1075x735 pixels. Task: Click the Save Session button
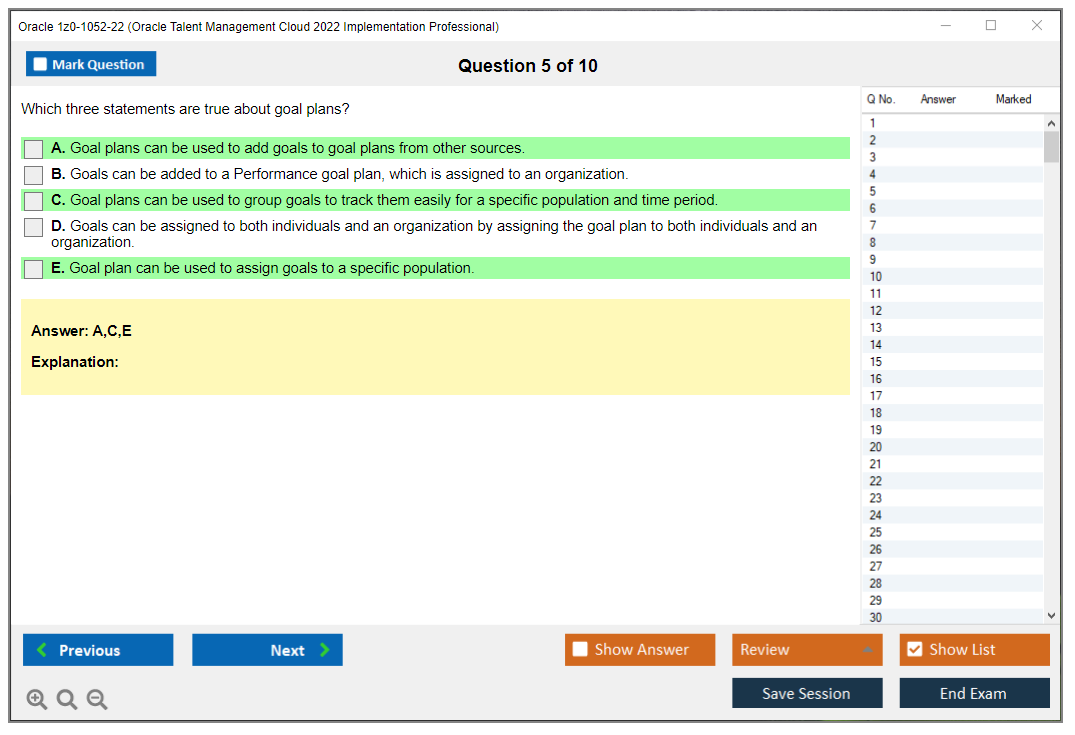pos(807,693)
